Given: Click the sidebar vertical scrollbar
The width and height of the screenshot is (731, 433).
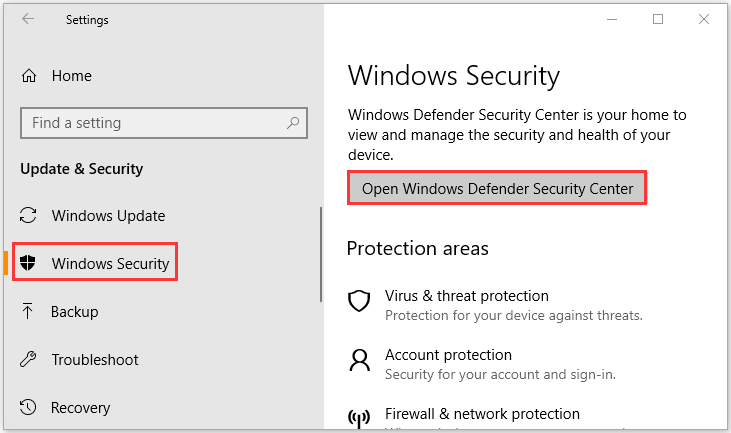Looking at the screenshot, I should pyautogui.click(x=321, y=254).
